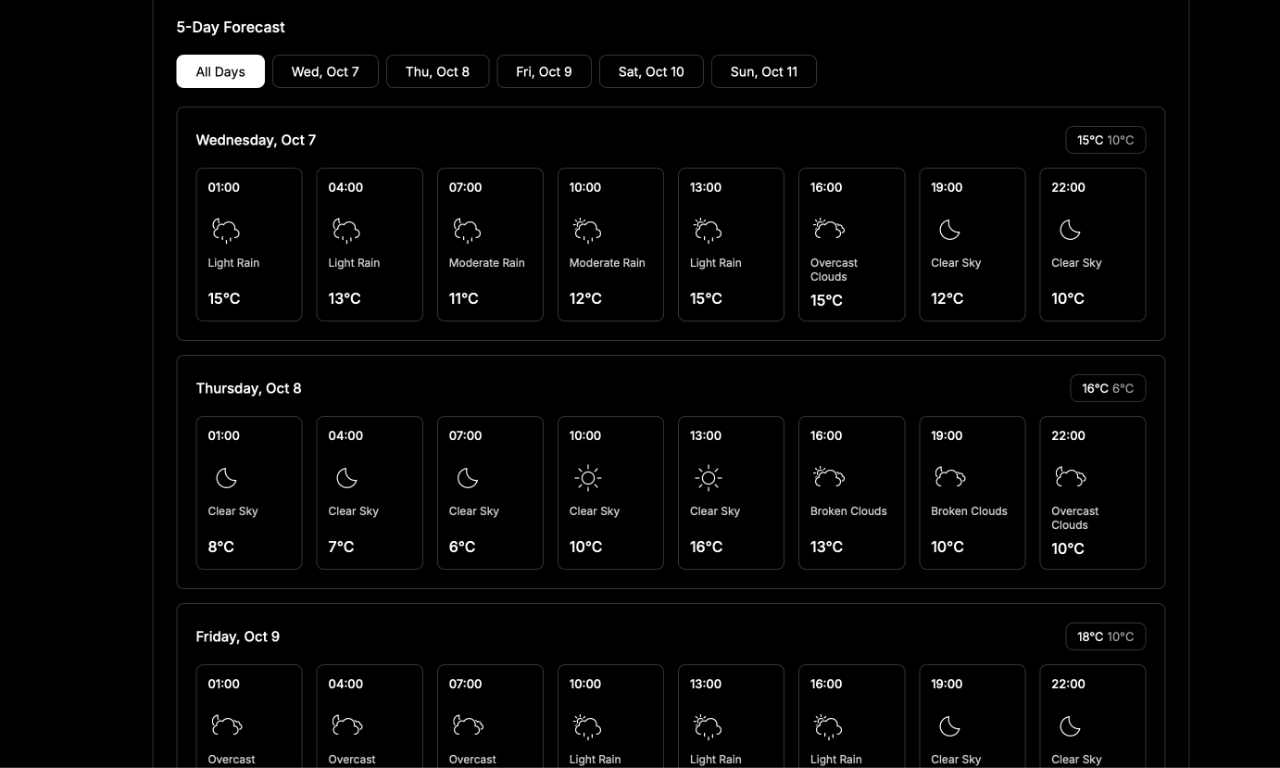Click the overcast clouds icon at Wednesday 16:00
The width and height of the screenshot is (1280, 768).
click(829, 229)
